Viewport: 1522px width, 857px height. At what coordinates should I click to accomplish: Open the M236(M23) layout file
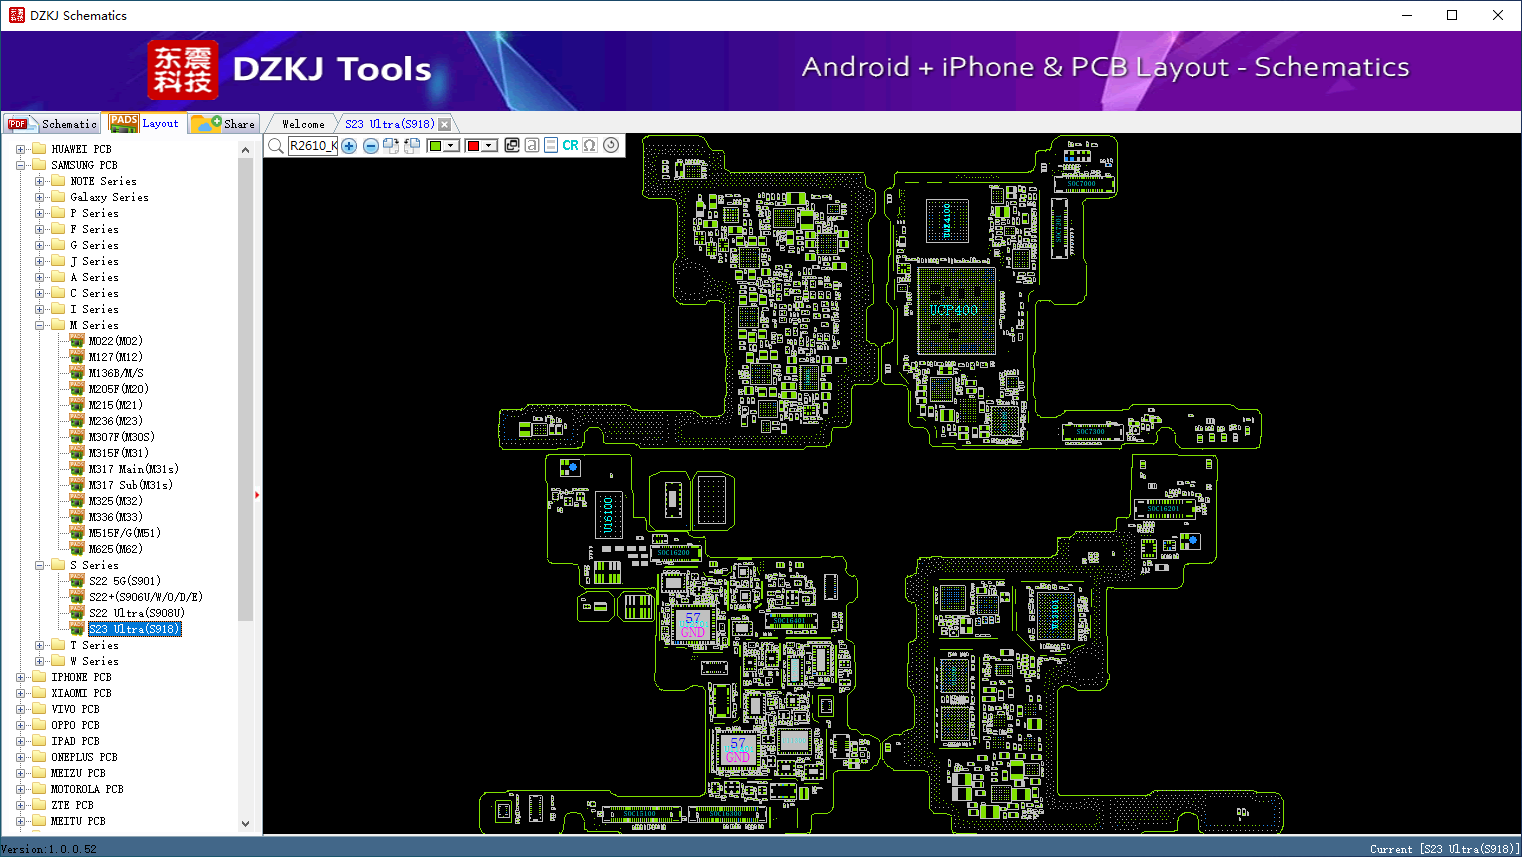click(115, 421)
